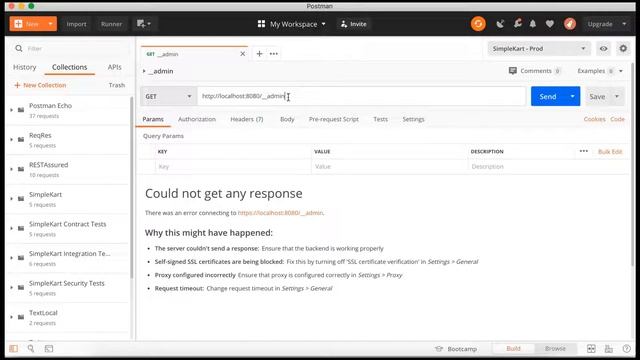Open the Authorization tab
Viewport: 640px width, 360px height.
click(197, 119)
